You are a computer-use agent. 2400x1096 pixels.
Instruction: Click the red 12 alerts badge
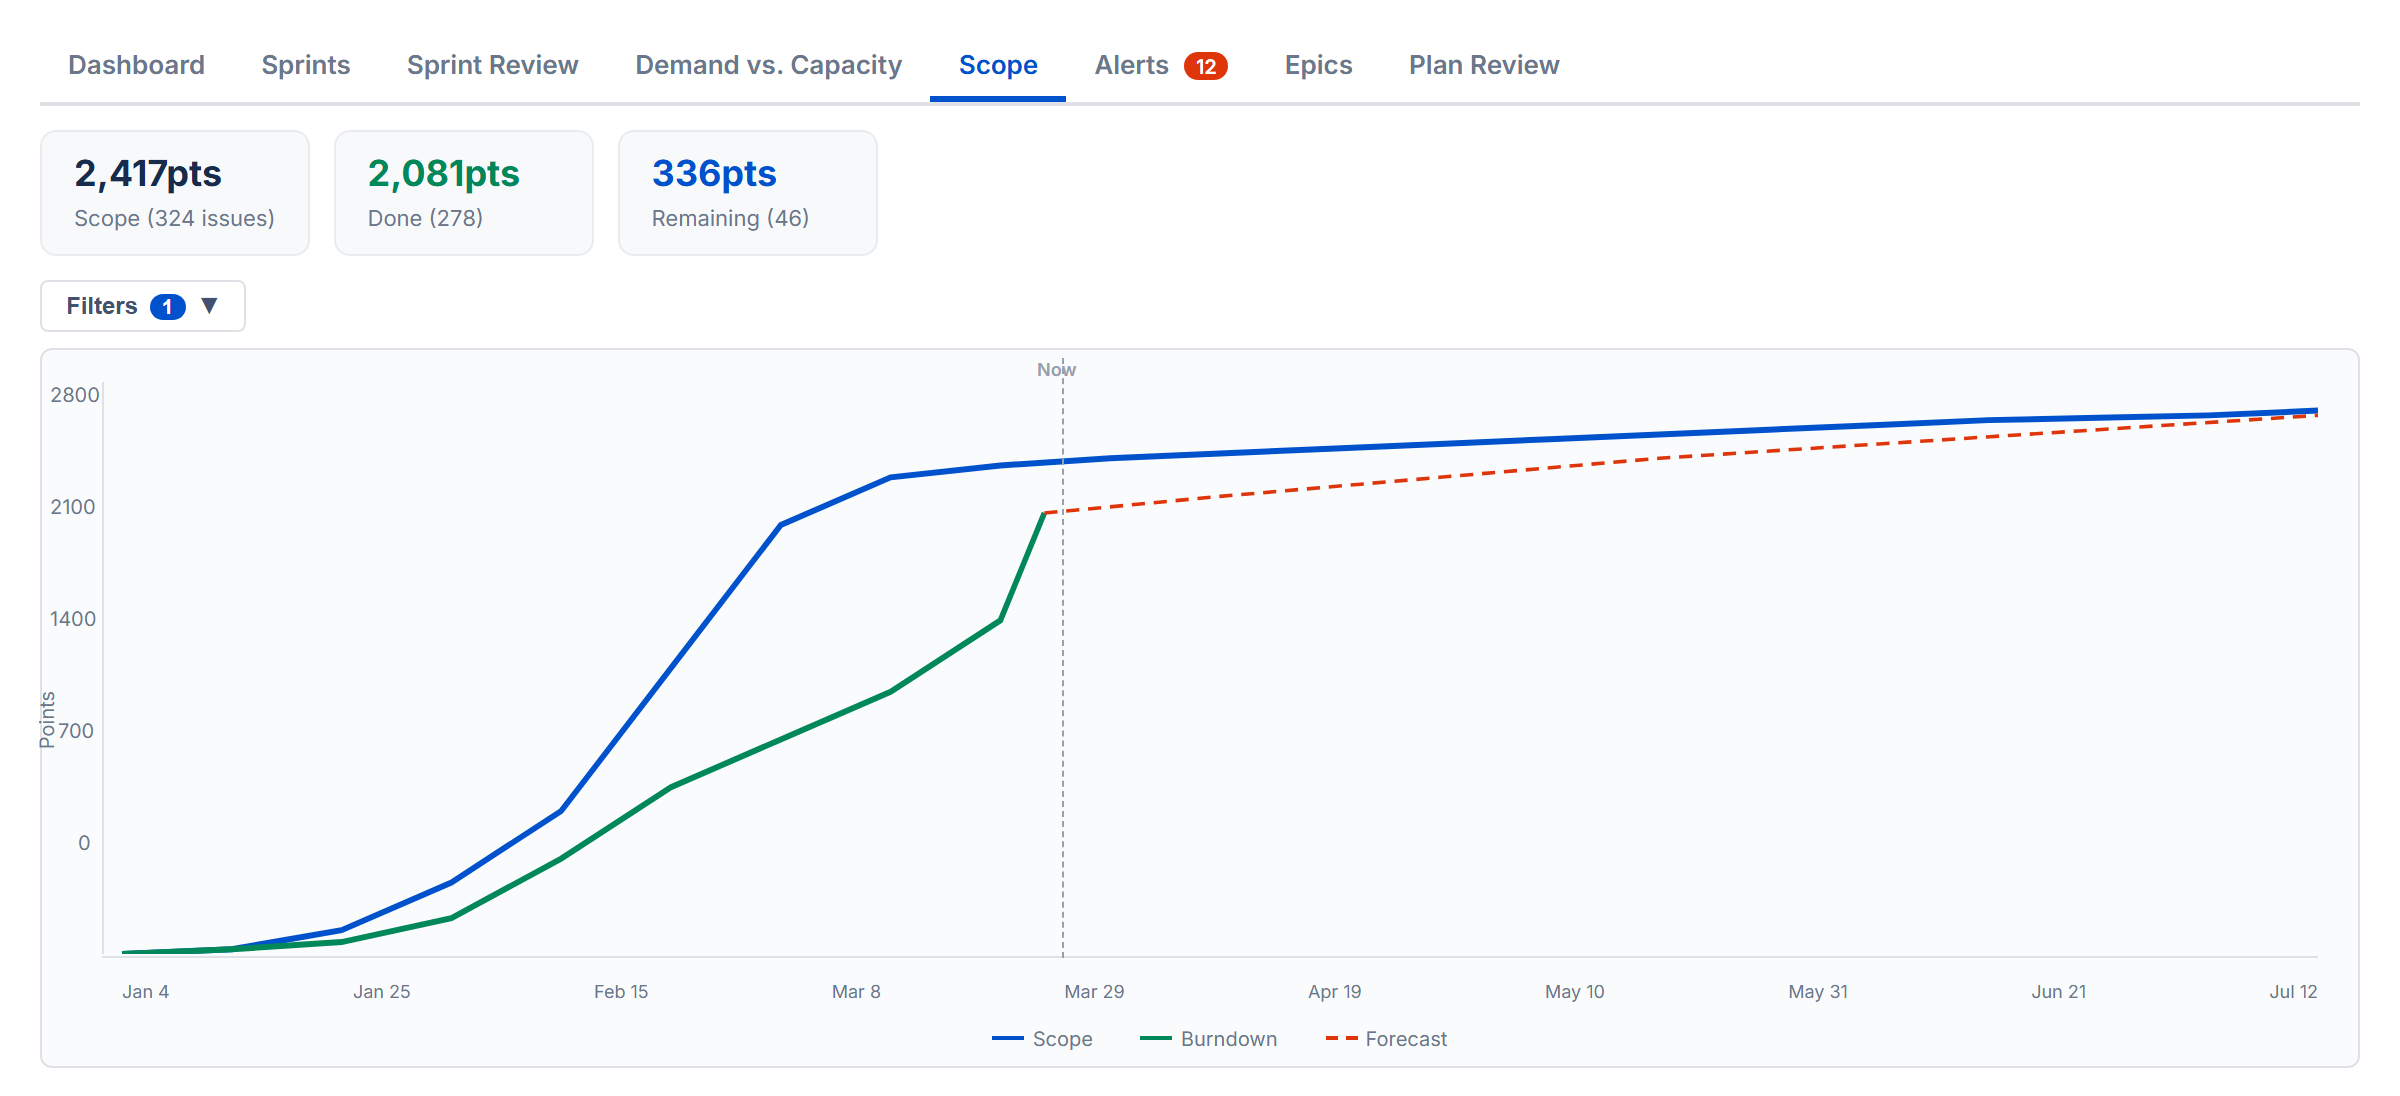[x=1205, y=66]
